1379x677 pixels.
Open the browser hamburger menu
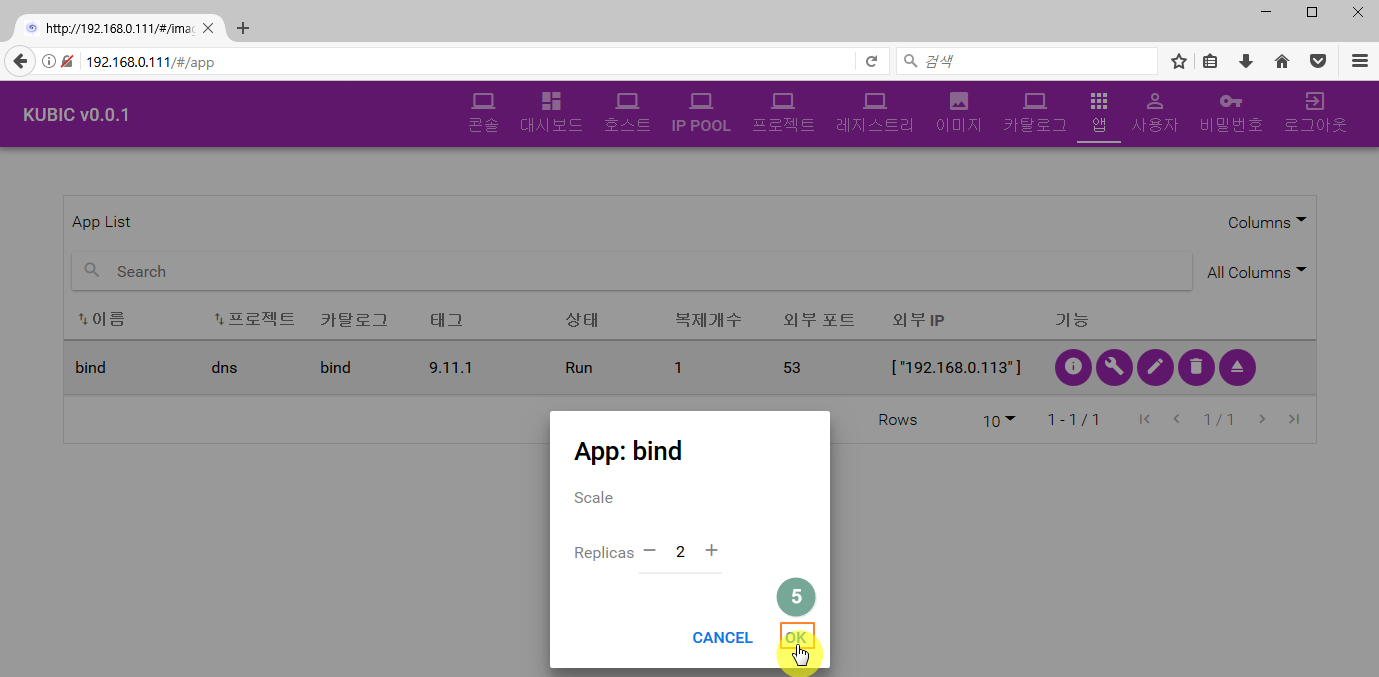coord(1360,61)
